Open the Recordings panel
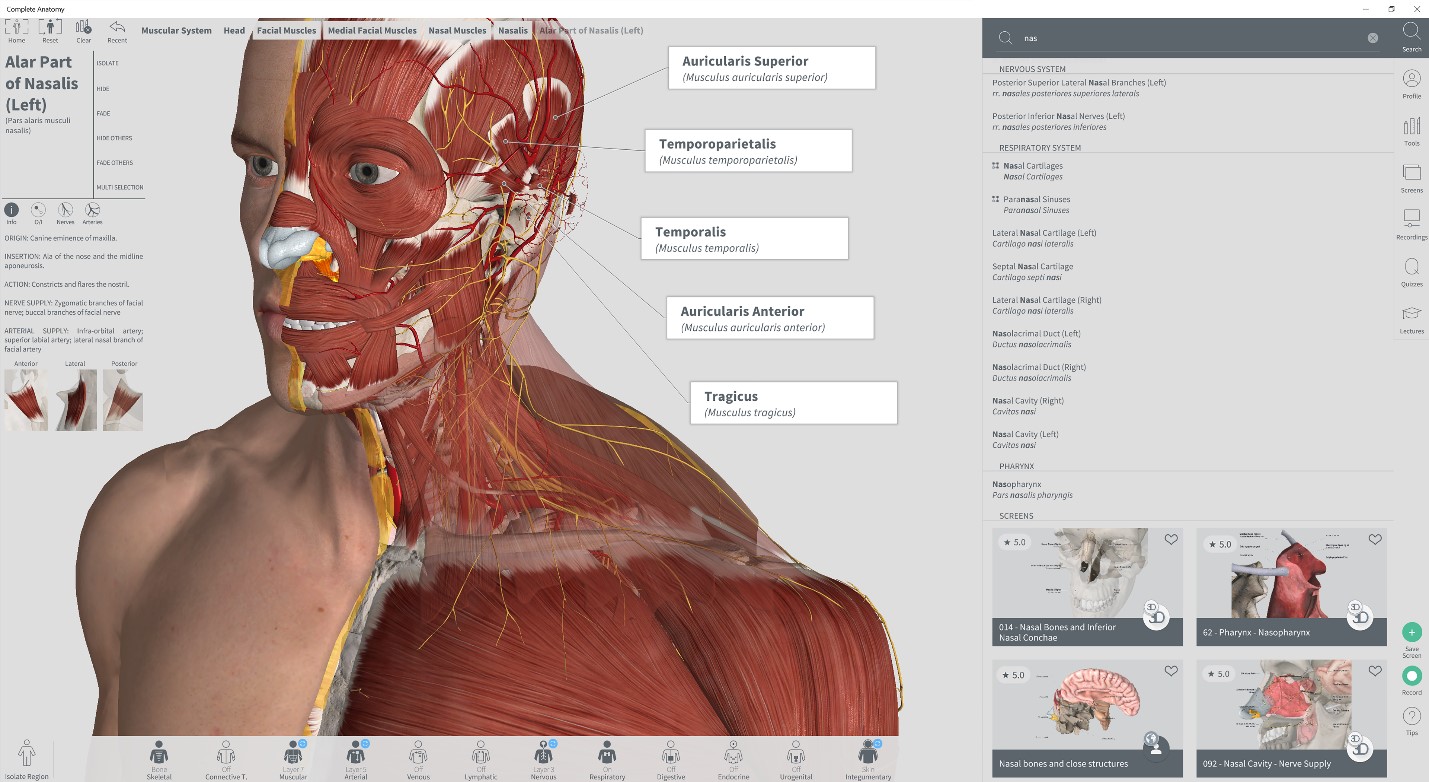The width and height of the screenshot is (1429, 782). (x=1411, y=220)
